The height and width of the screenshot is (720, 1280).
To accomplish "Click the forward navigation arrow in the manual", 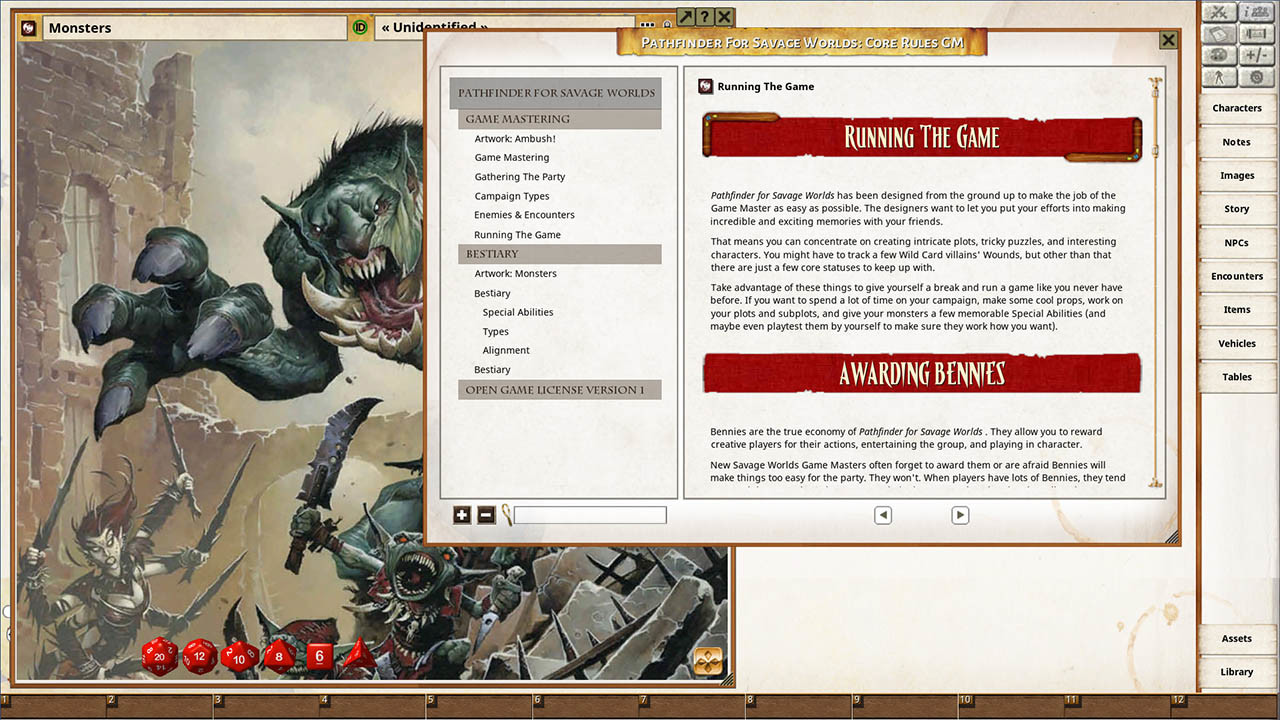I will 960,514.
